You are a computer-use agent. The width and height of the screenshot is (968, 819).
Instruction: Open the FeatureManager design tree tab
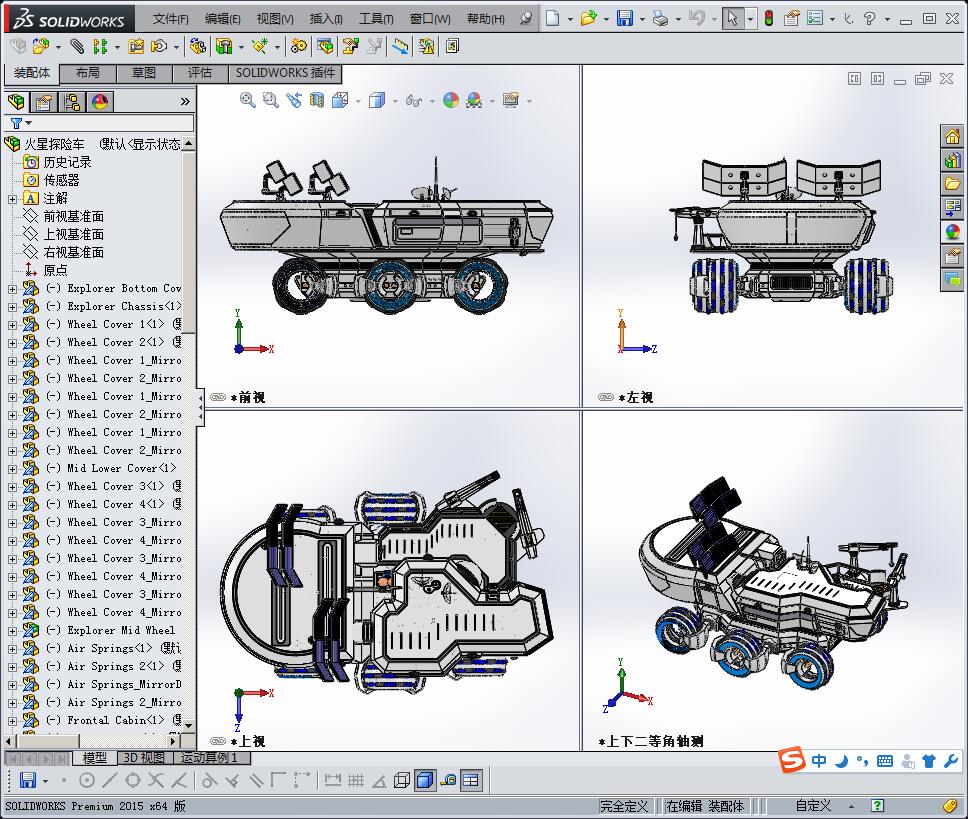[17, 102]
